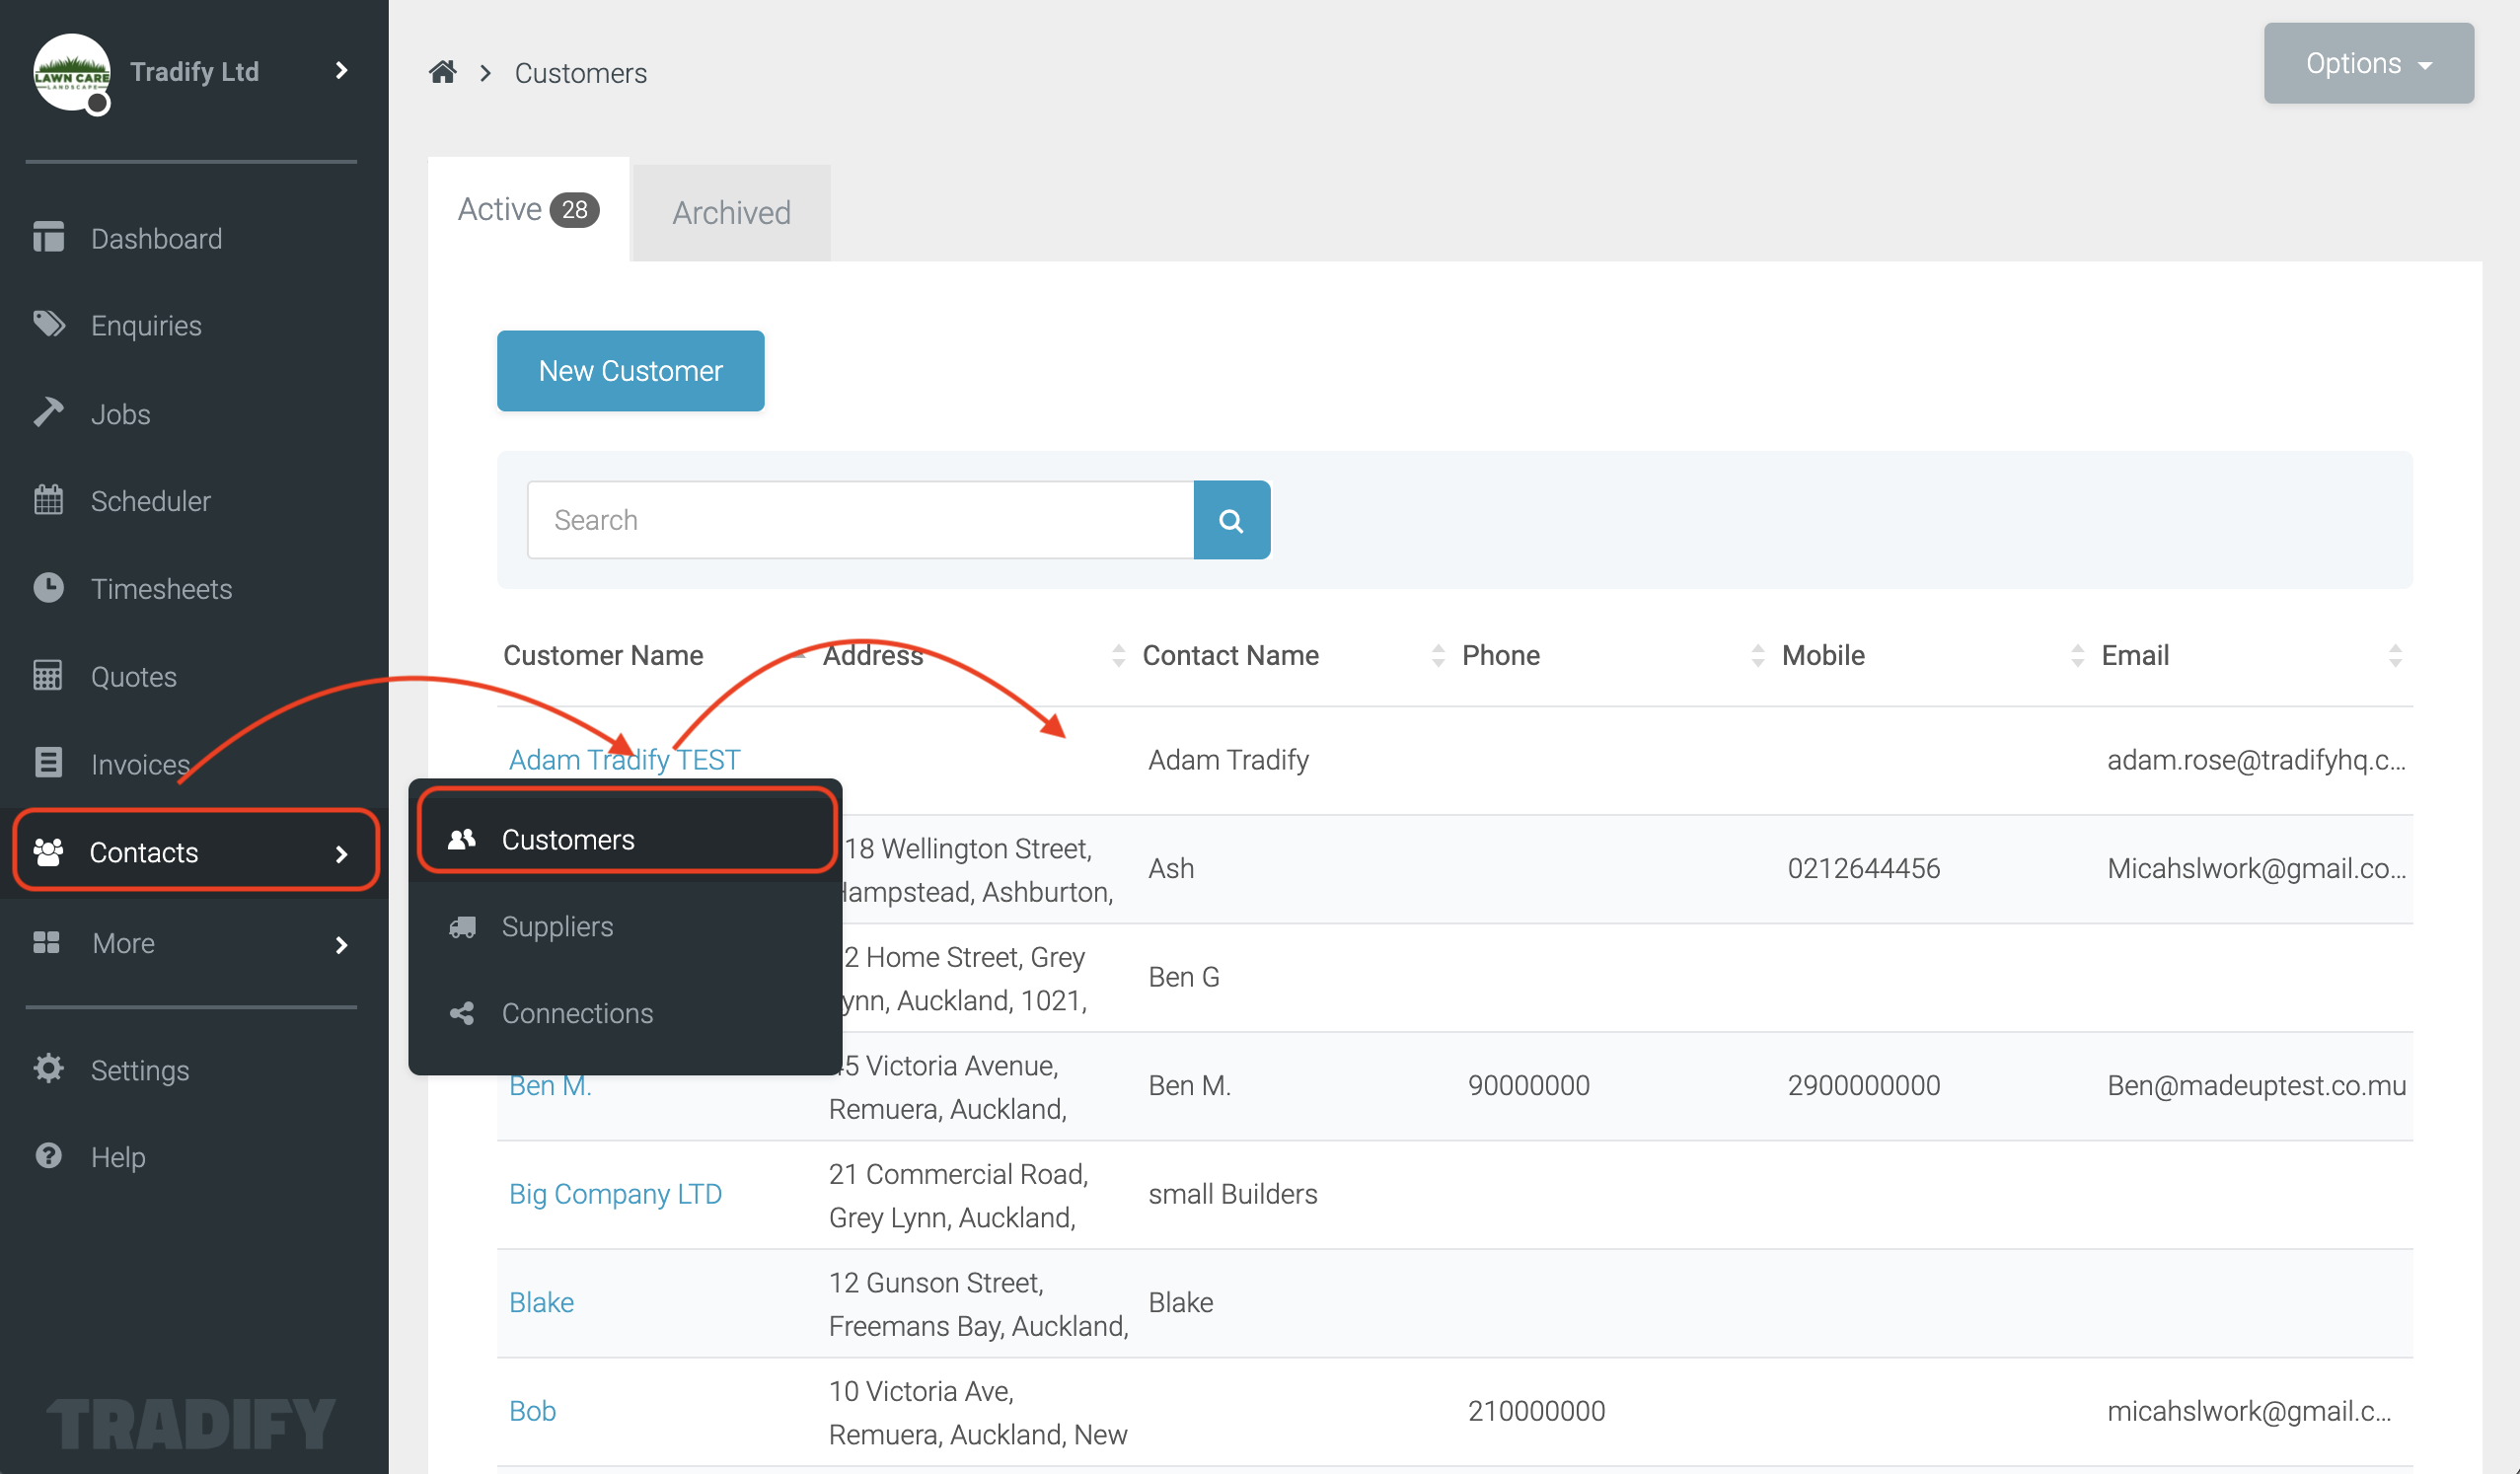This screenshot has width=2520, height=1474.
Task: Click the Enquiries sidebar label
Action: (146, 325)
